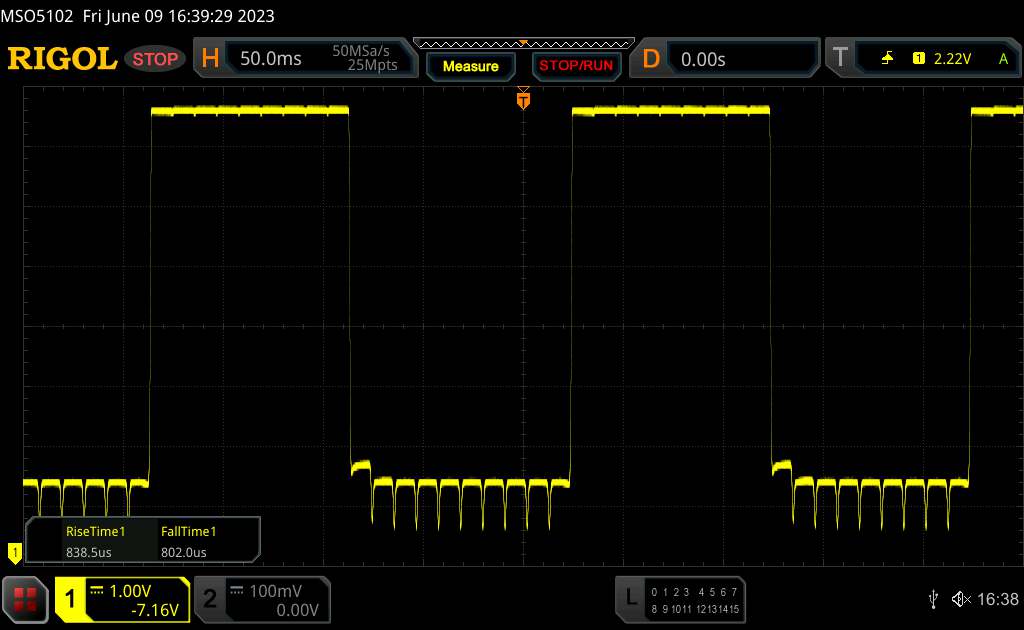Open the D delay 0.00s setting
The width and height of the screenshot is (1024, 630).
(x=726, y=59)
